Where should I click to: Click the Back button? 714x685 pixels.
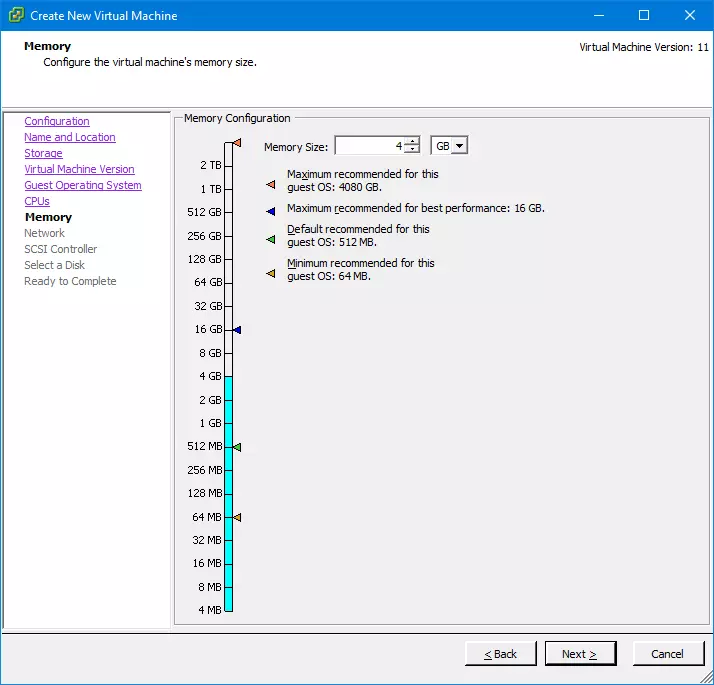tap(500, 654)
